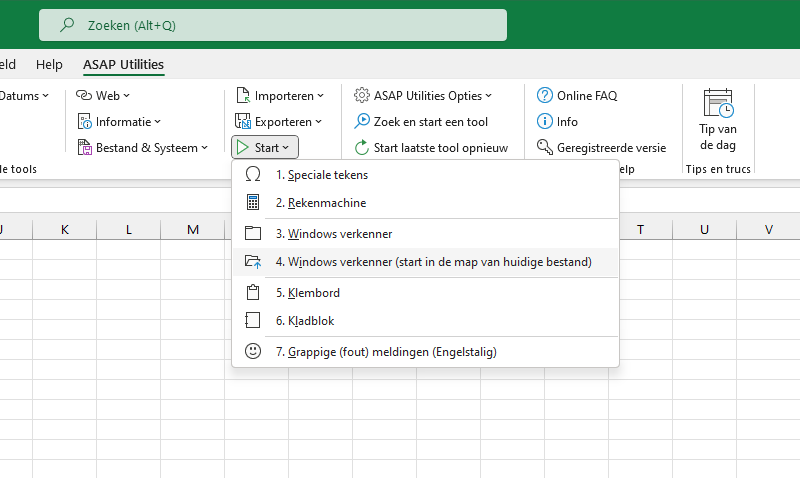
Task: Select column U header
Action: (x=705, y=230)
